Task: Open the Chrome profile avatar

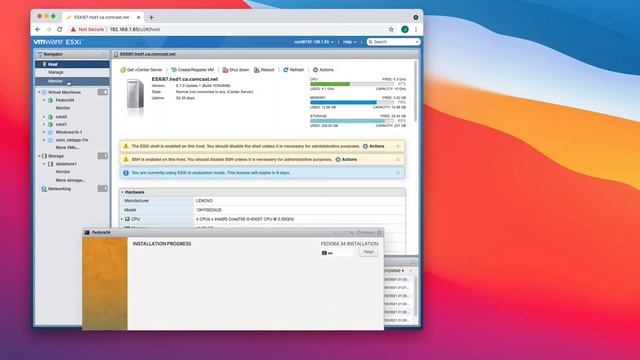Action: 404,29
